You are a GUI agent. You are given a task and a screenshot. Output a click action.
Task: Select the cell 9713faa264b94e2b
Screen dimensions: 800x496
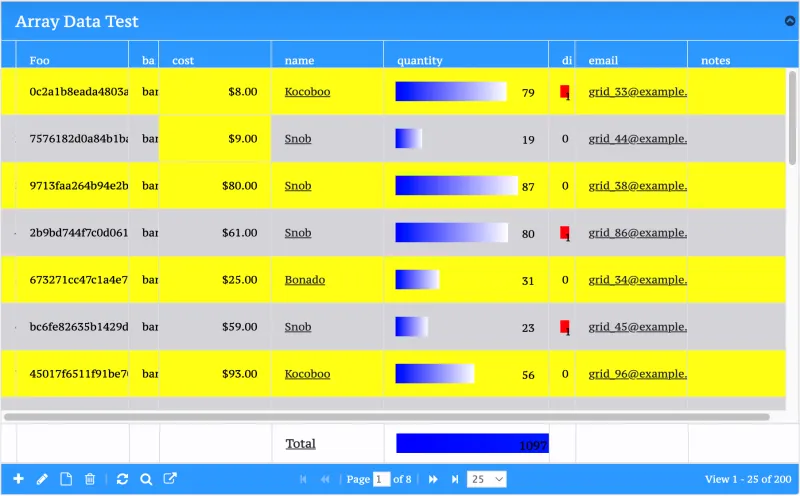coord(72,186)
